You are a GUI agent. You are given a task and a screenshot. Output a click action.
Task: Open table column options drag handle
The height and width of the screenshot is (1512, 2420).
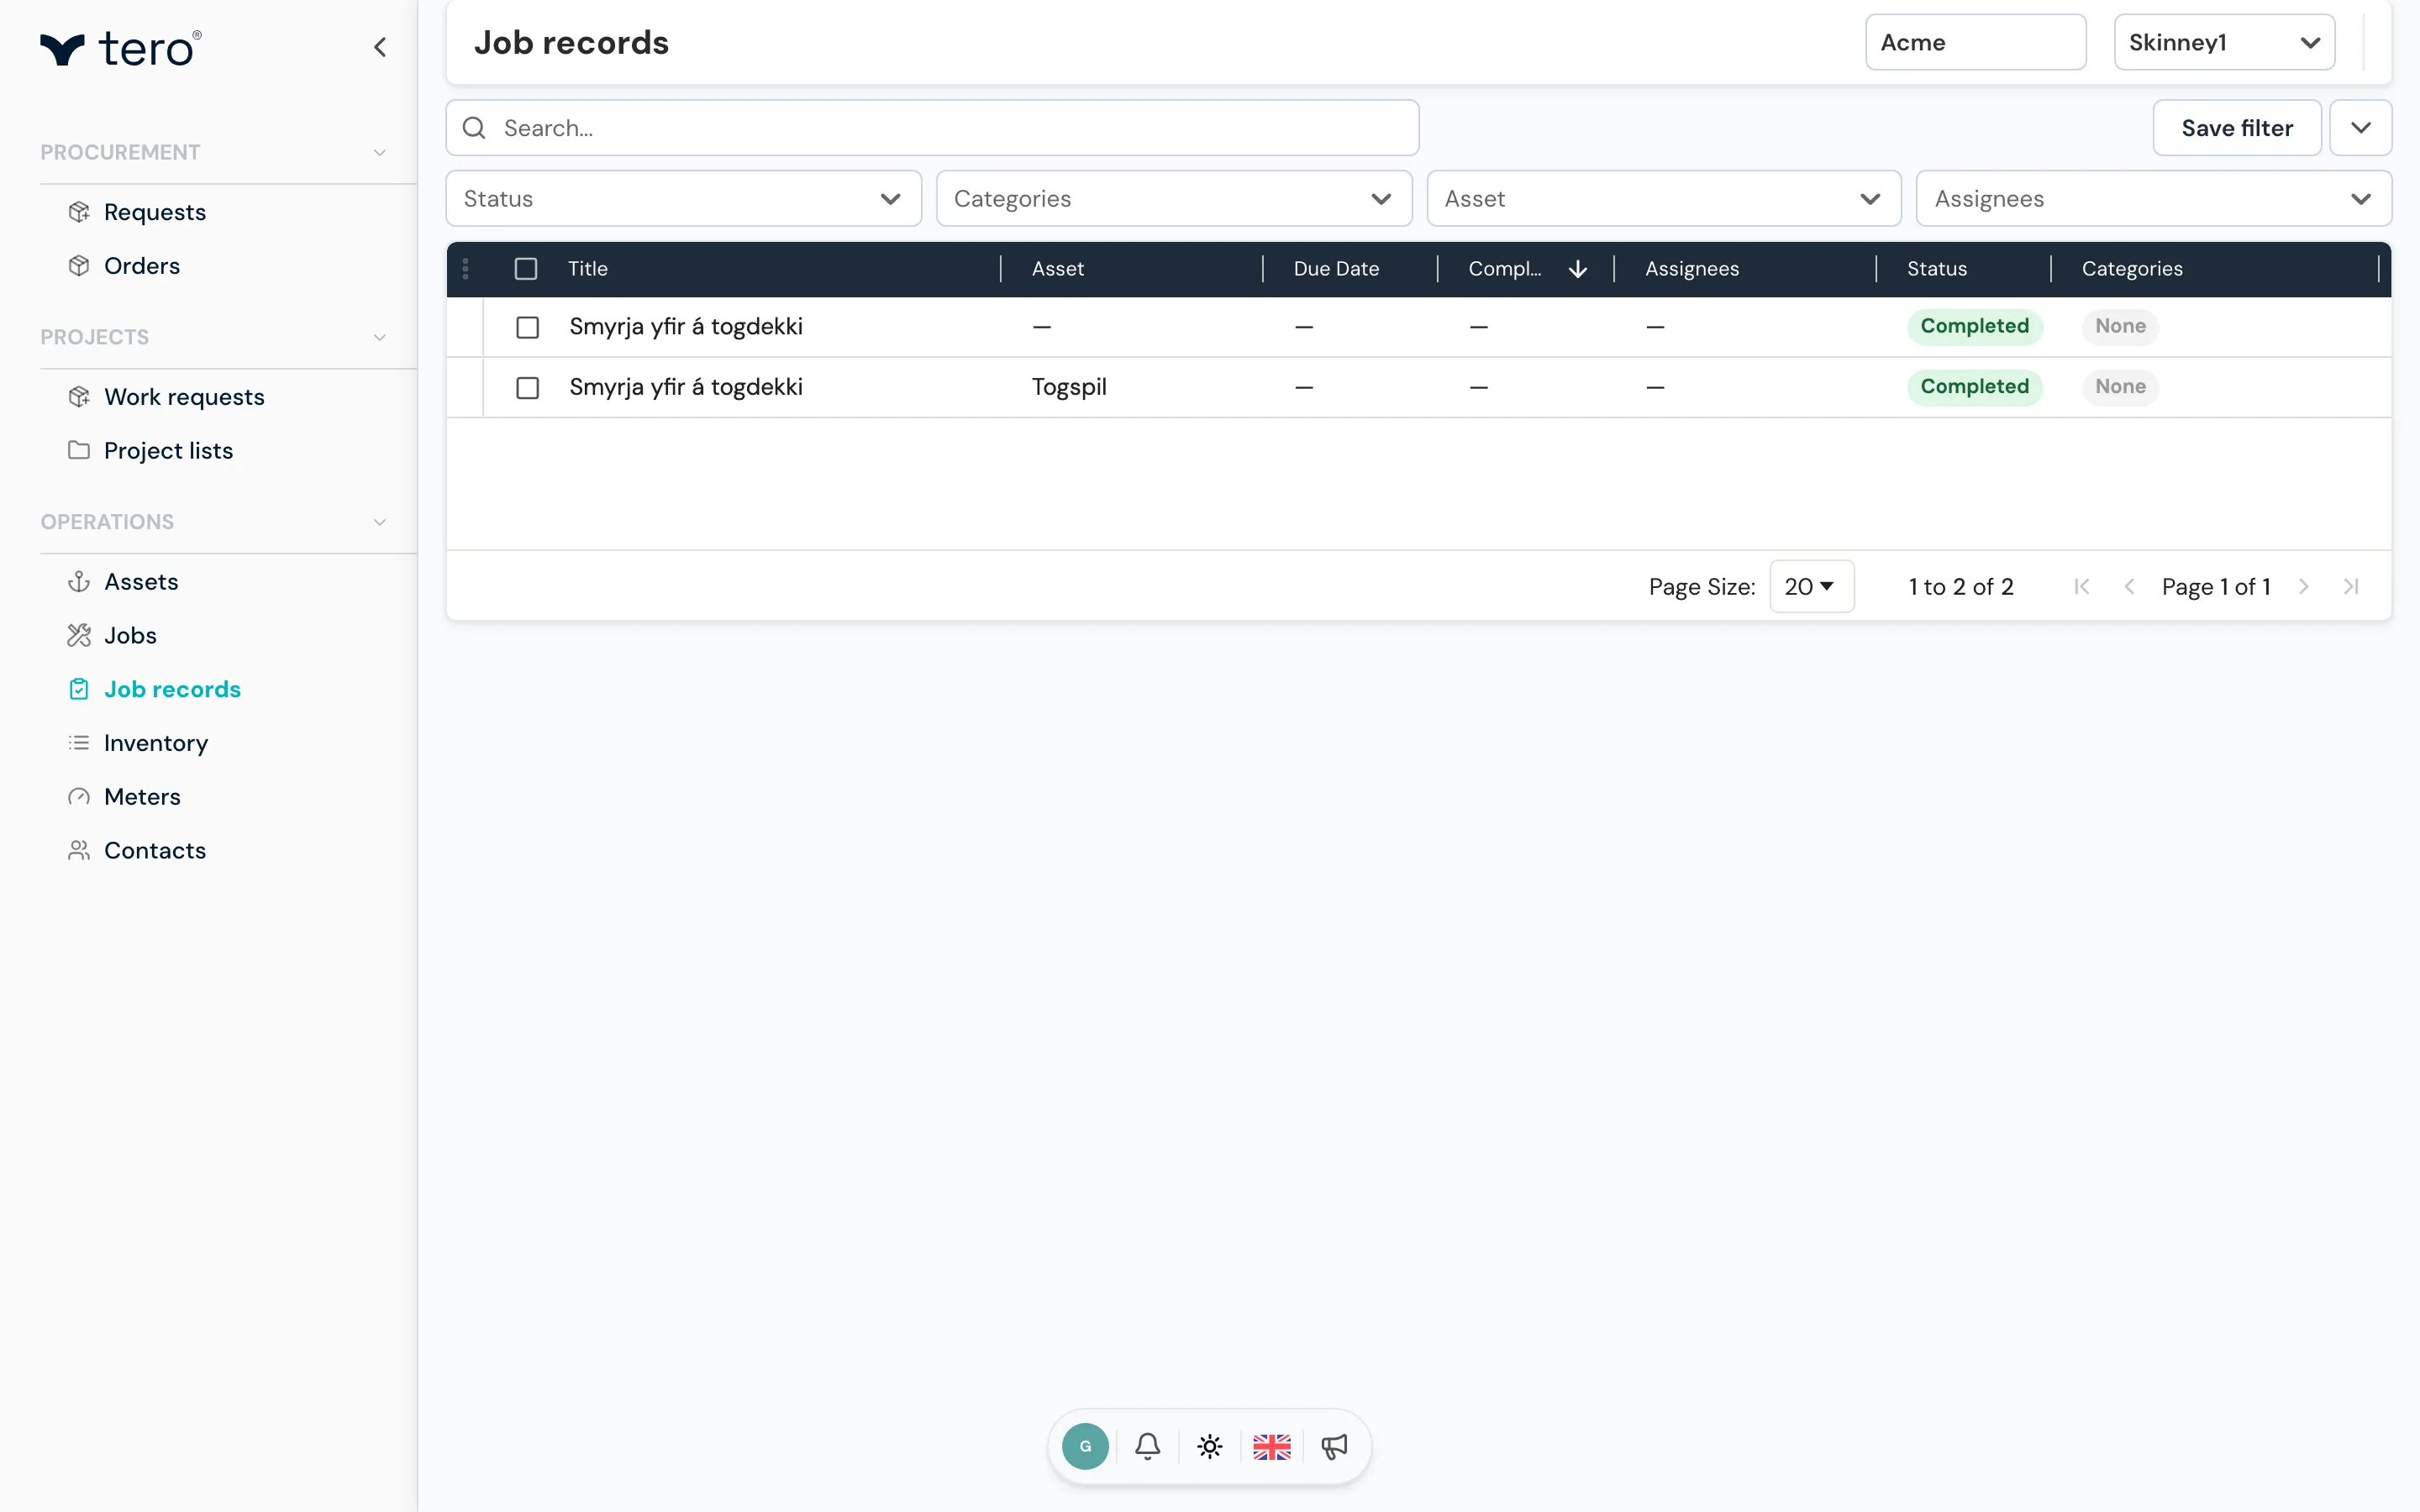pyautogui.click(x=466, y=269)
